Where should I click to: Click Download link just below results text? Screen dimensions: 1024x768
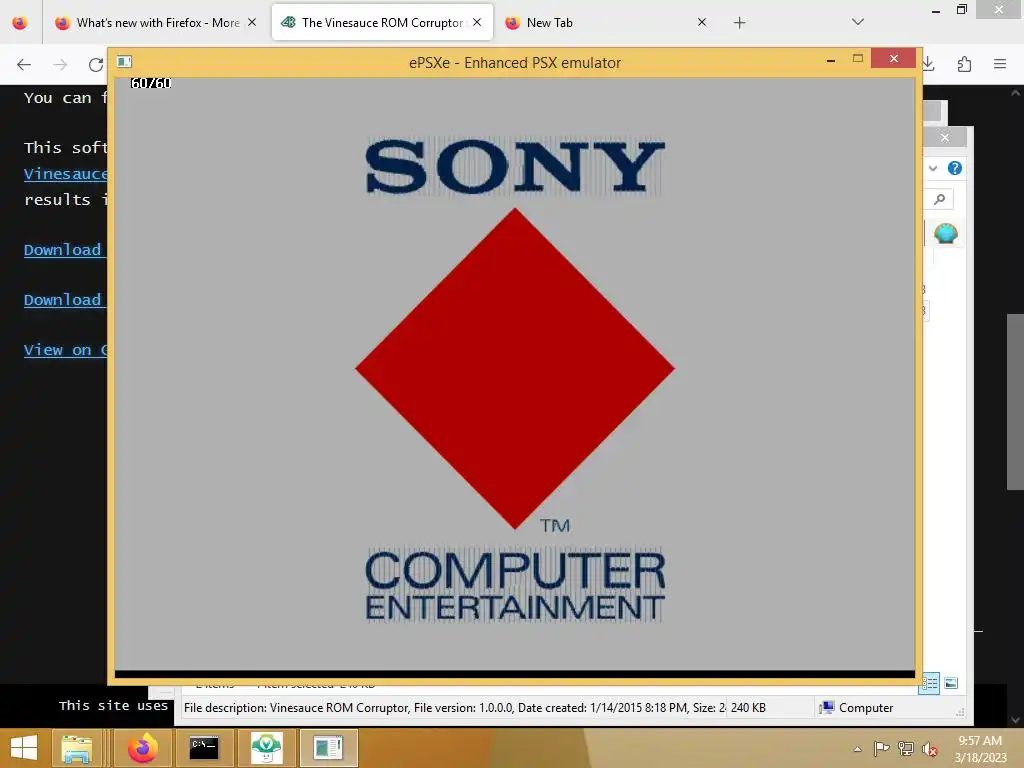(x=65, y=249)
